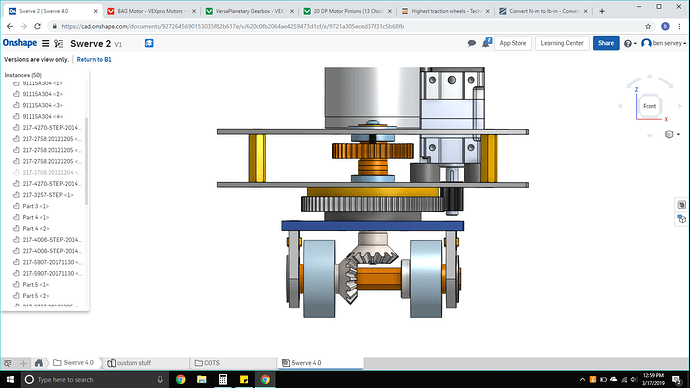Image resolution: width=690 pixels, height=388 pixels.
Task: Open the Onshape hamburger menu
Action: click(x=45, y=43)
